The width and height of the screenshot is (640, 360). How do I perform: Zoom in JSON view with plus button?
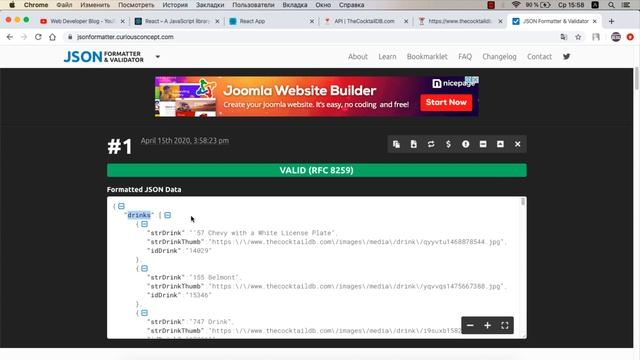(487, 325)
